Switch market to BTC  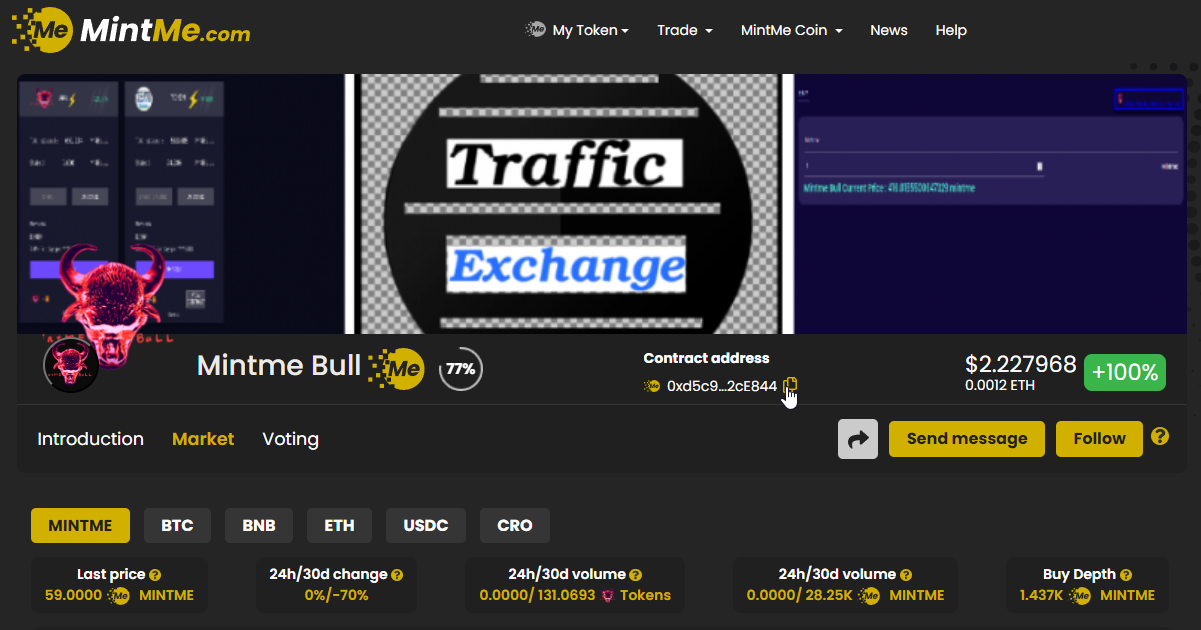point(177,525)
